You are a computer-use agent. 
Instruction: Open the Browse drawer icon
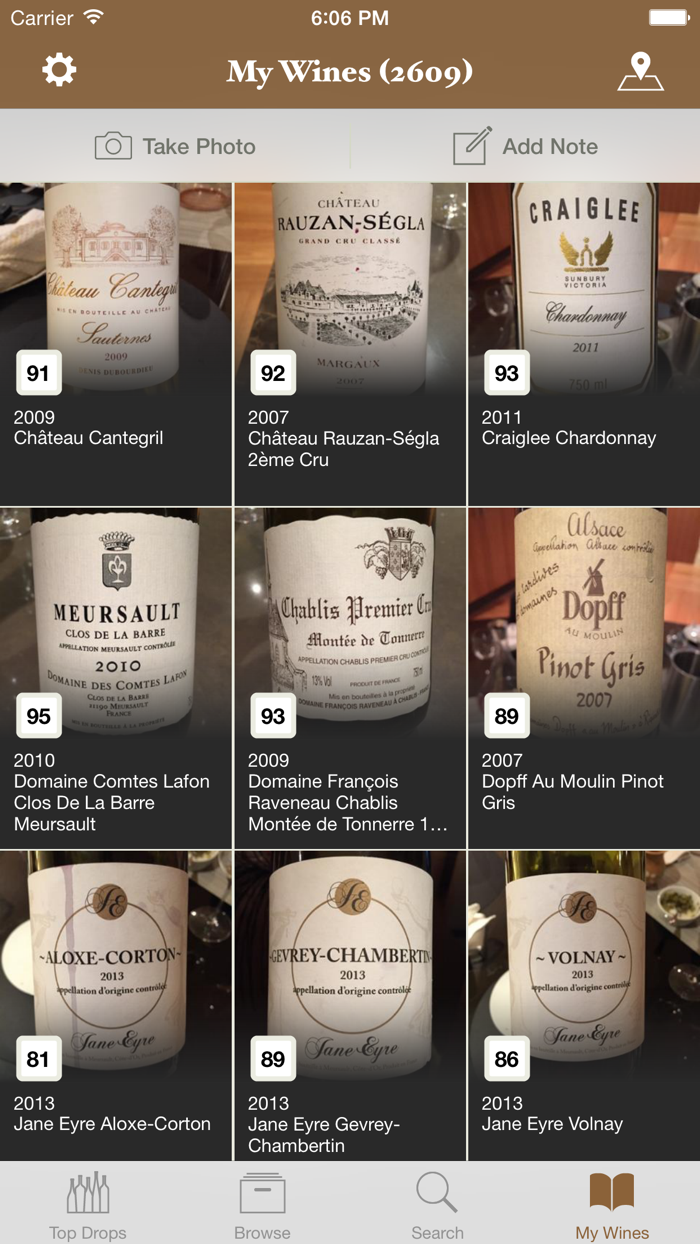coord(262,1192)
